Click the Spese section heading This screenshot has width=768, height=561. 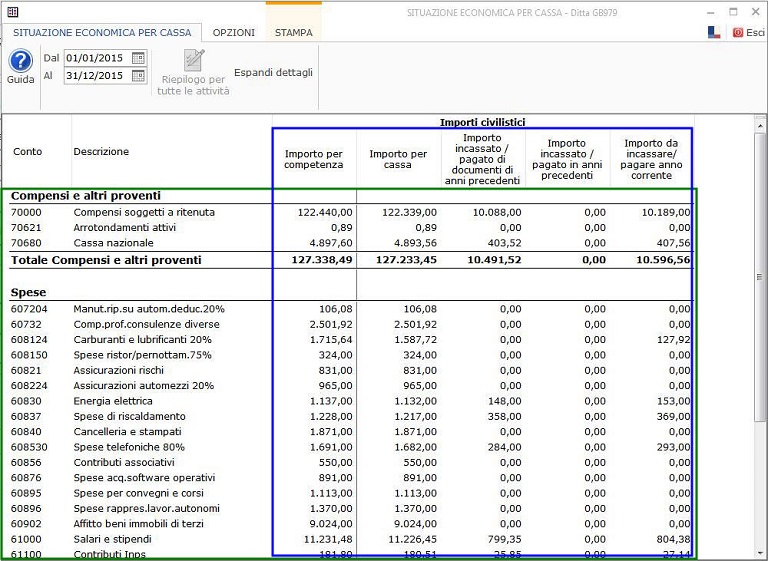pyautogui.click(x=28, y=293)
